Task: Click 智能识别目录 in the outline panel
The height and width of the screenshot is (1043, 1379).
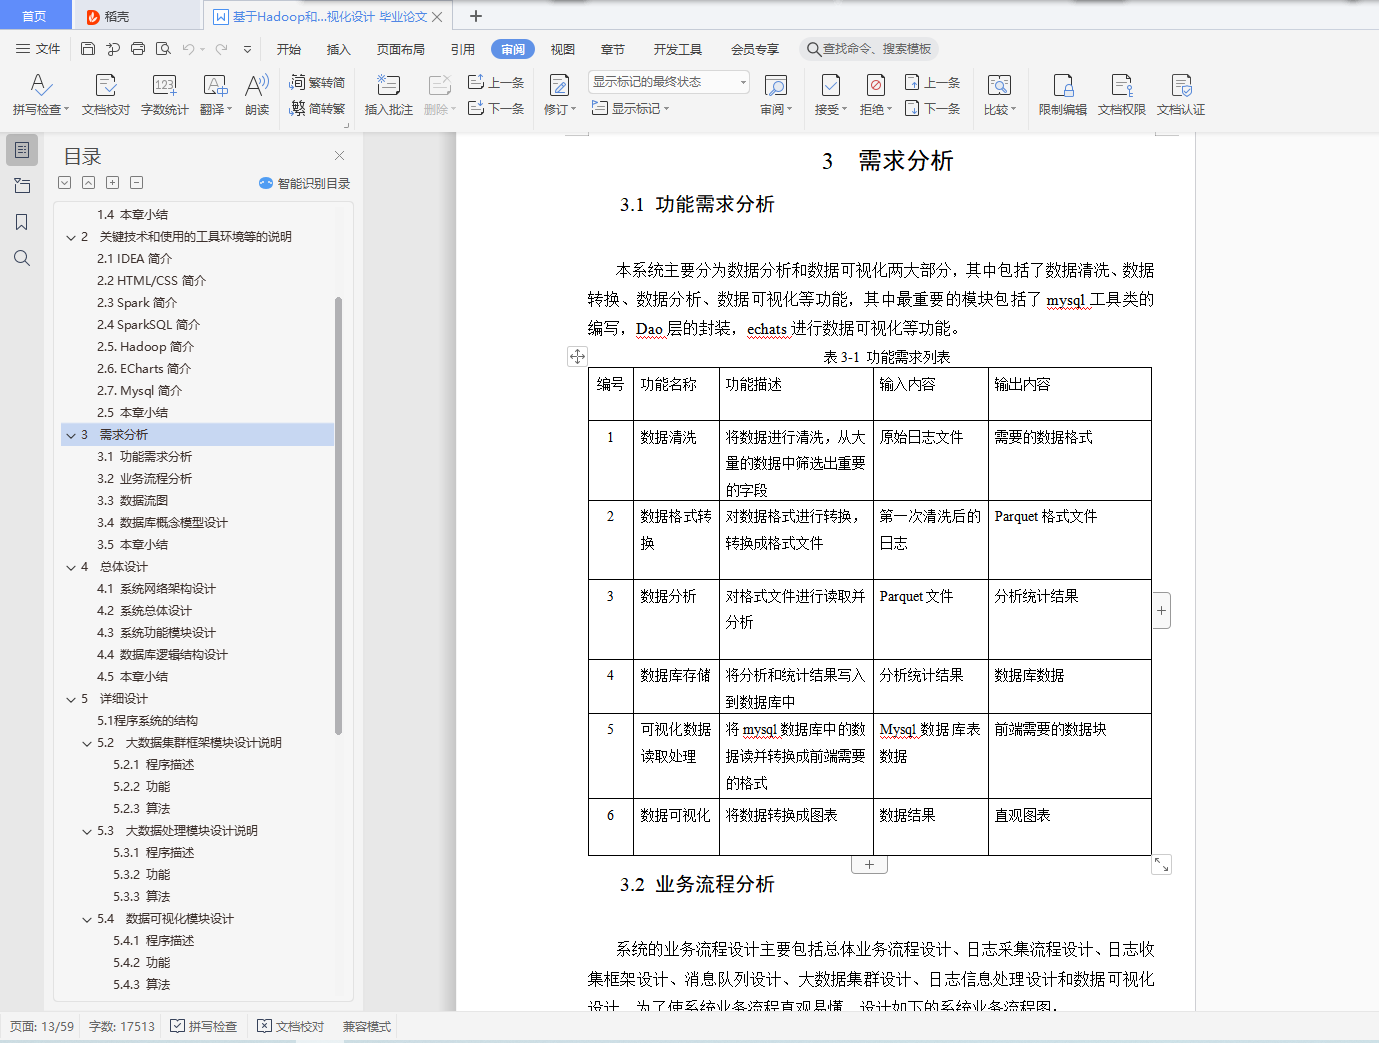Action: pyautogui.click(x=304, y=183)
